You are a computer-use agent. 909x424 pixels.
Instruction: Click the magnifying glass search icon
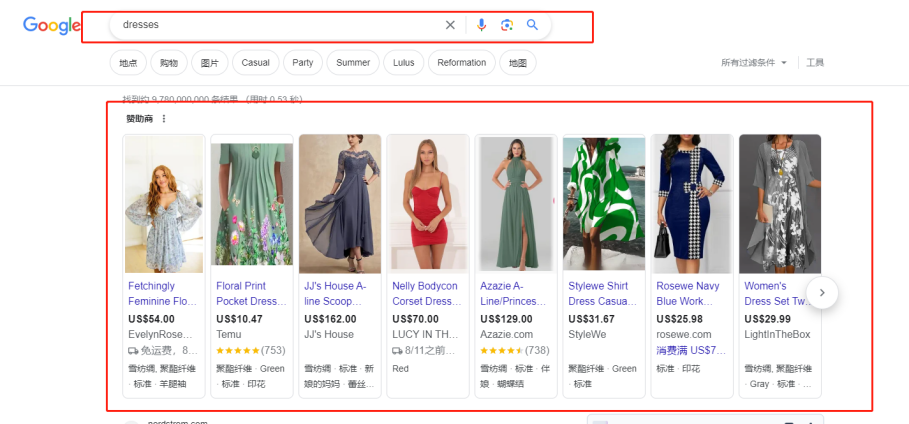(532, 25)
